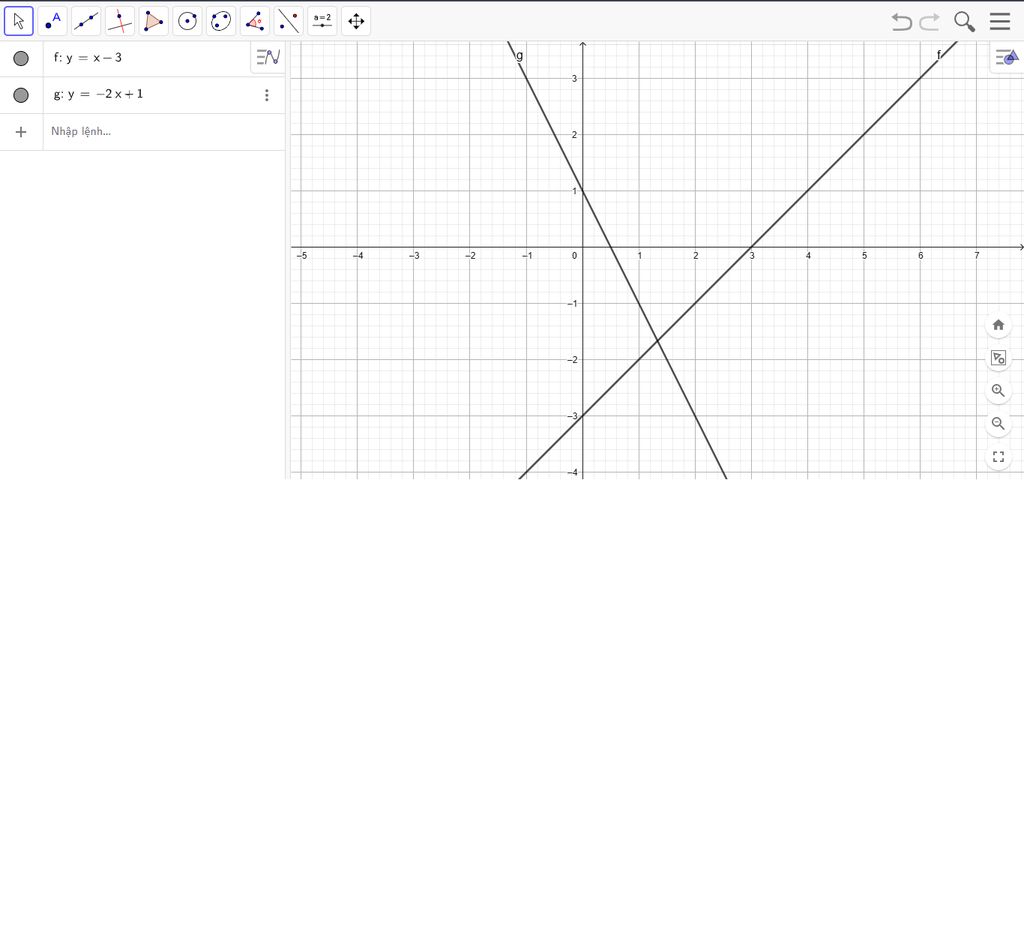This screenshot has width=1024, height=936.
Task: Toggle visibility of line f
Action: click(x=21, y=58)
